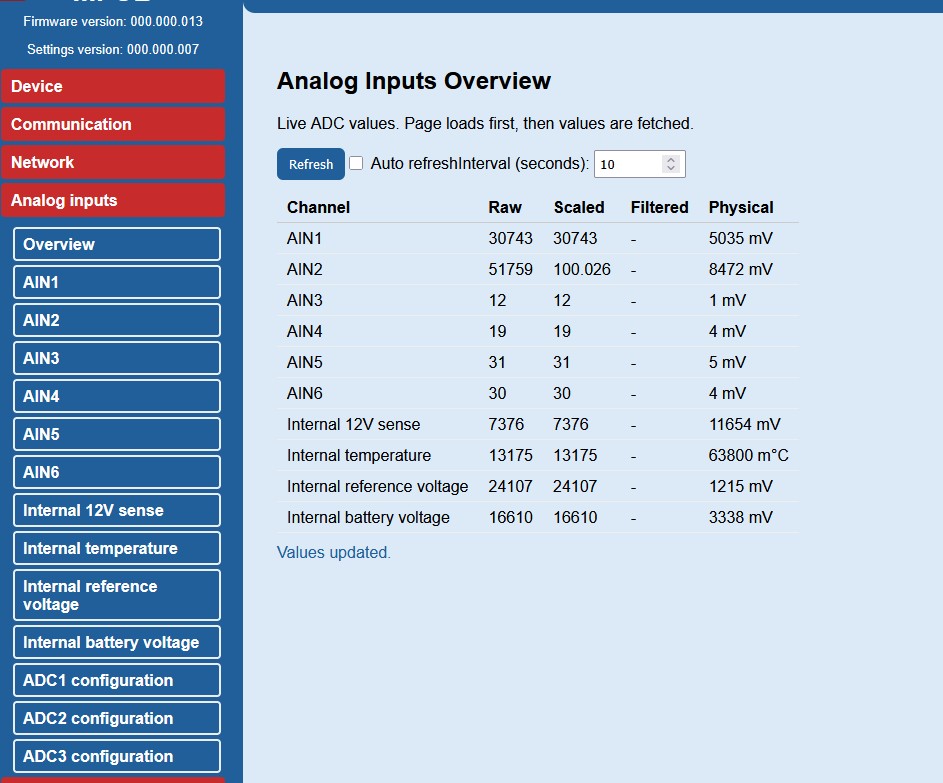Open the Network menu section

click(113, 162)
